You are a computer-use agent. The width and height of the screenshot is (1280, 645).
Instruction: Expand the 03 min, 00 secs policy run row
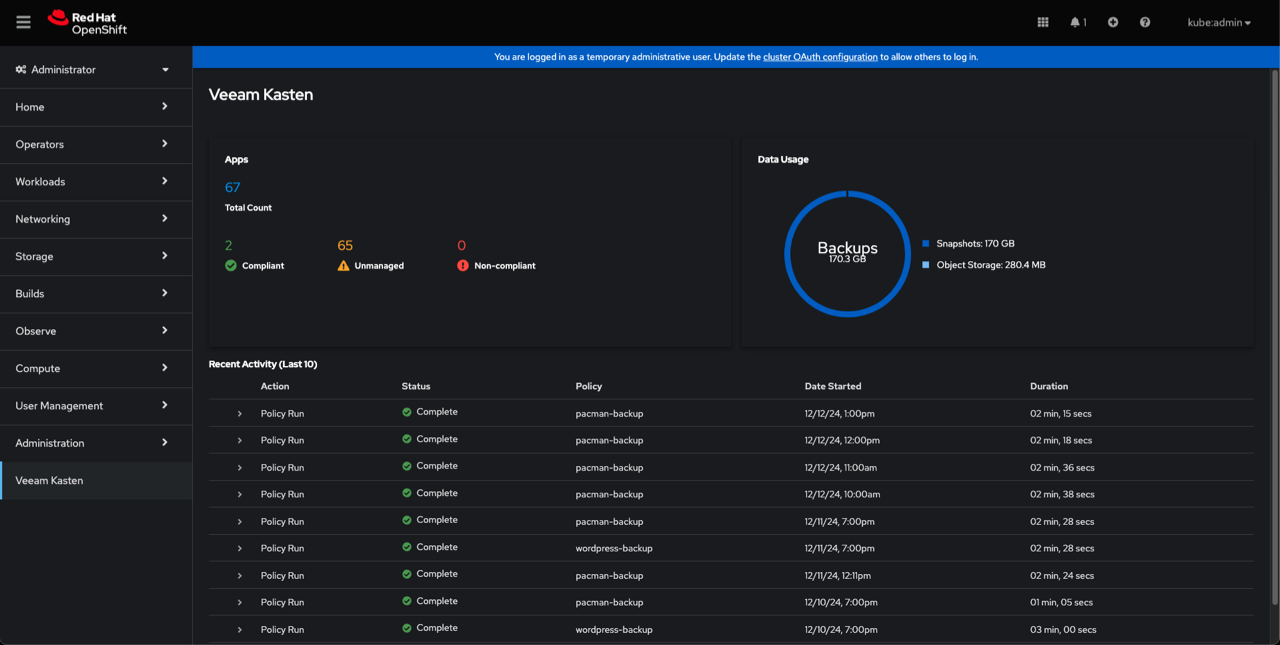(x=240, y=630)
